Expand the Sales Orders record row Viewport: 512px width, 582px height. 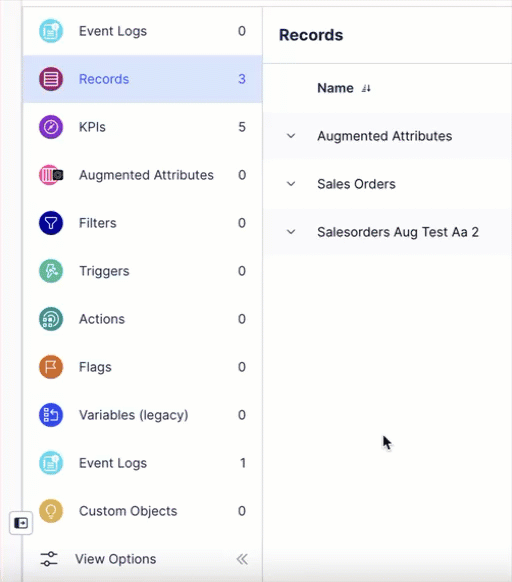click(291, 184)
